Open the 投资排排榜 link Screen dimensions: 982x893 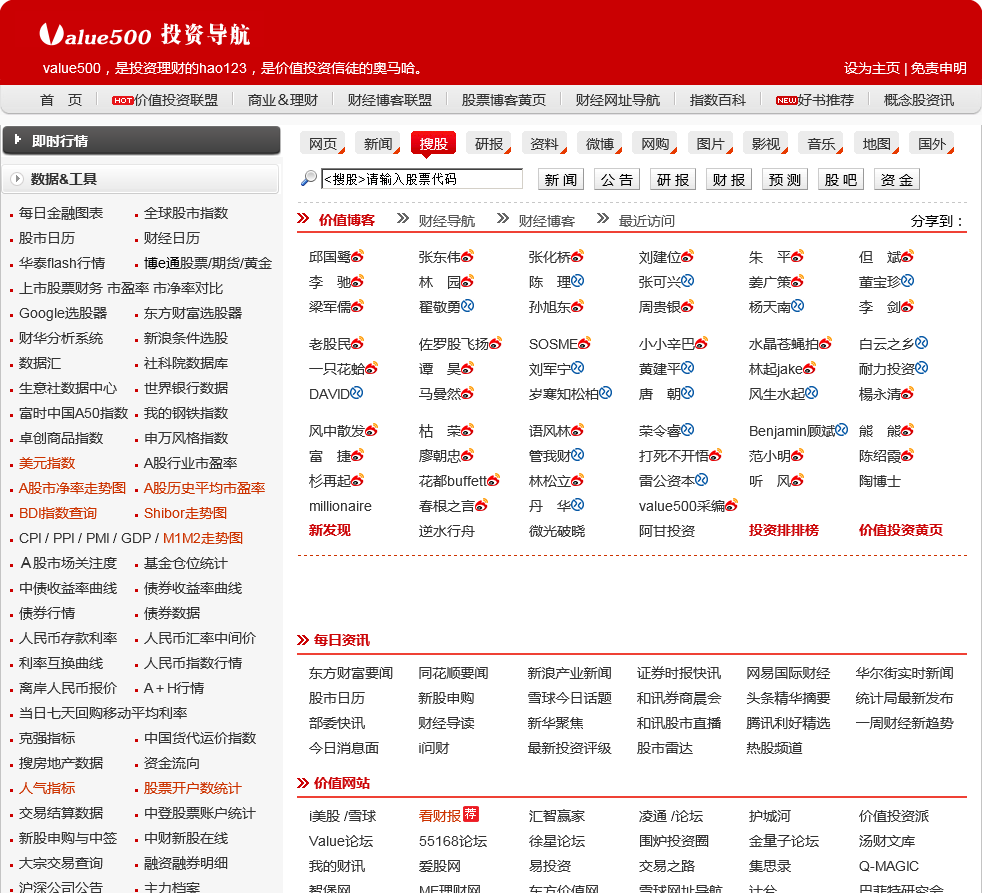click(x=783, y=530)
